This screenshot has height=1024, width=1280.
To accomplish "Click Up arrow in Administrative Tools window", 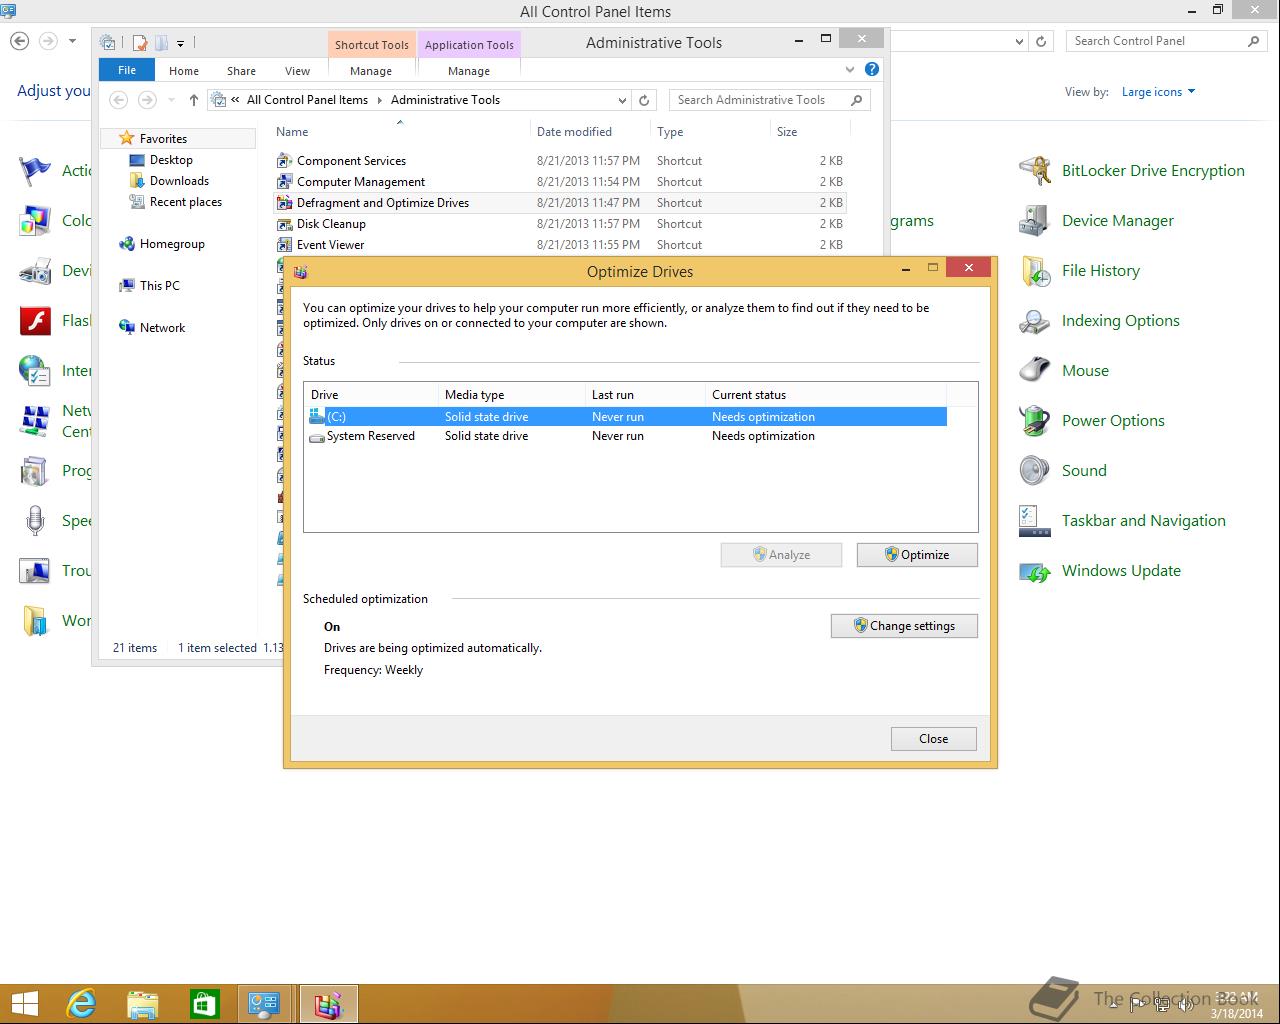I will tap(194, 100).
